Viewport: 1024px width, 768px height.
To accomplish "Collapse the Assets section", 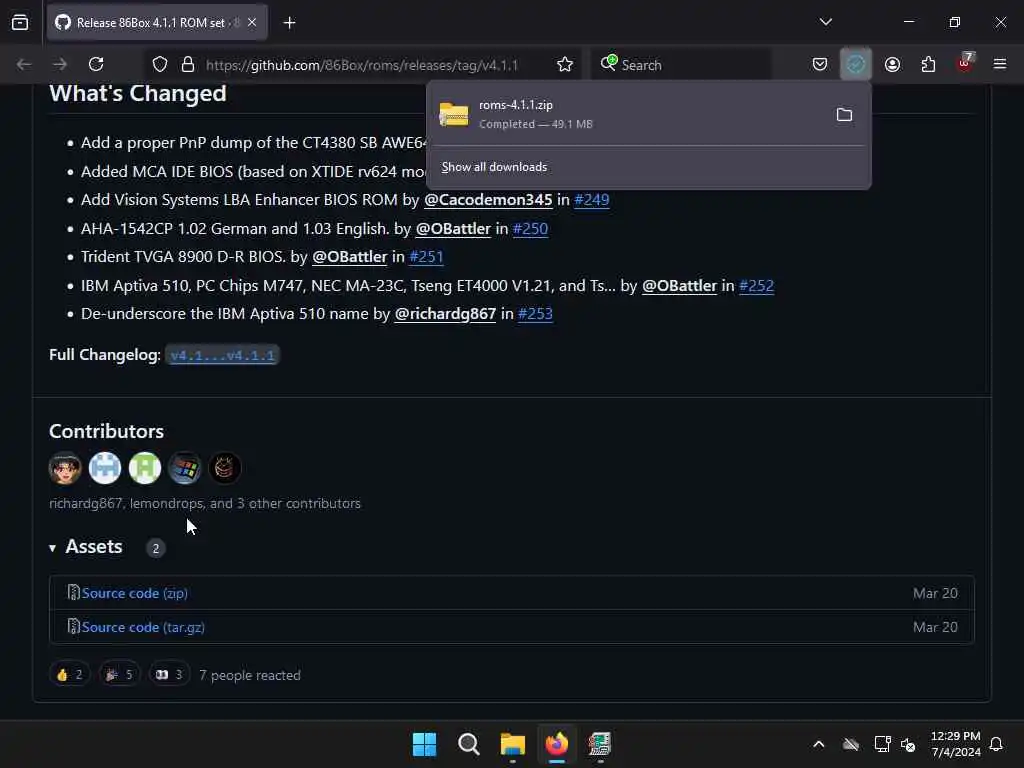I will 86,547.
